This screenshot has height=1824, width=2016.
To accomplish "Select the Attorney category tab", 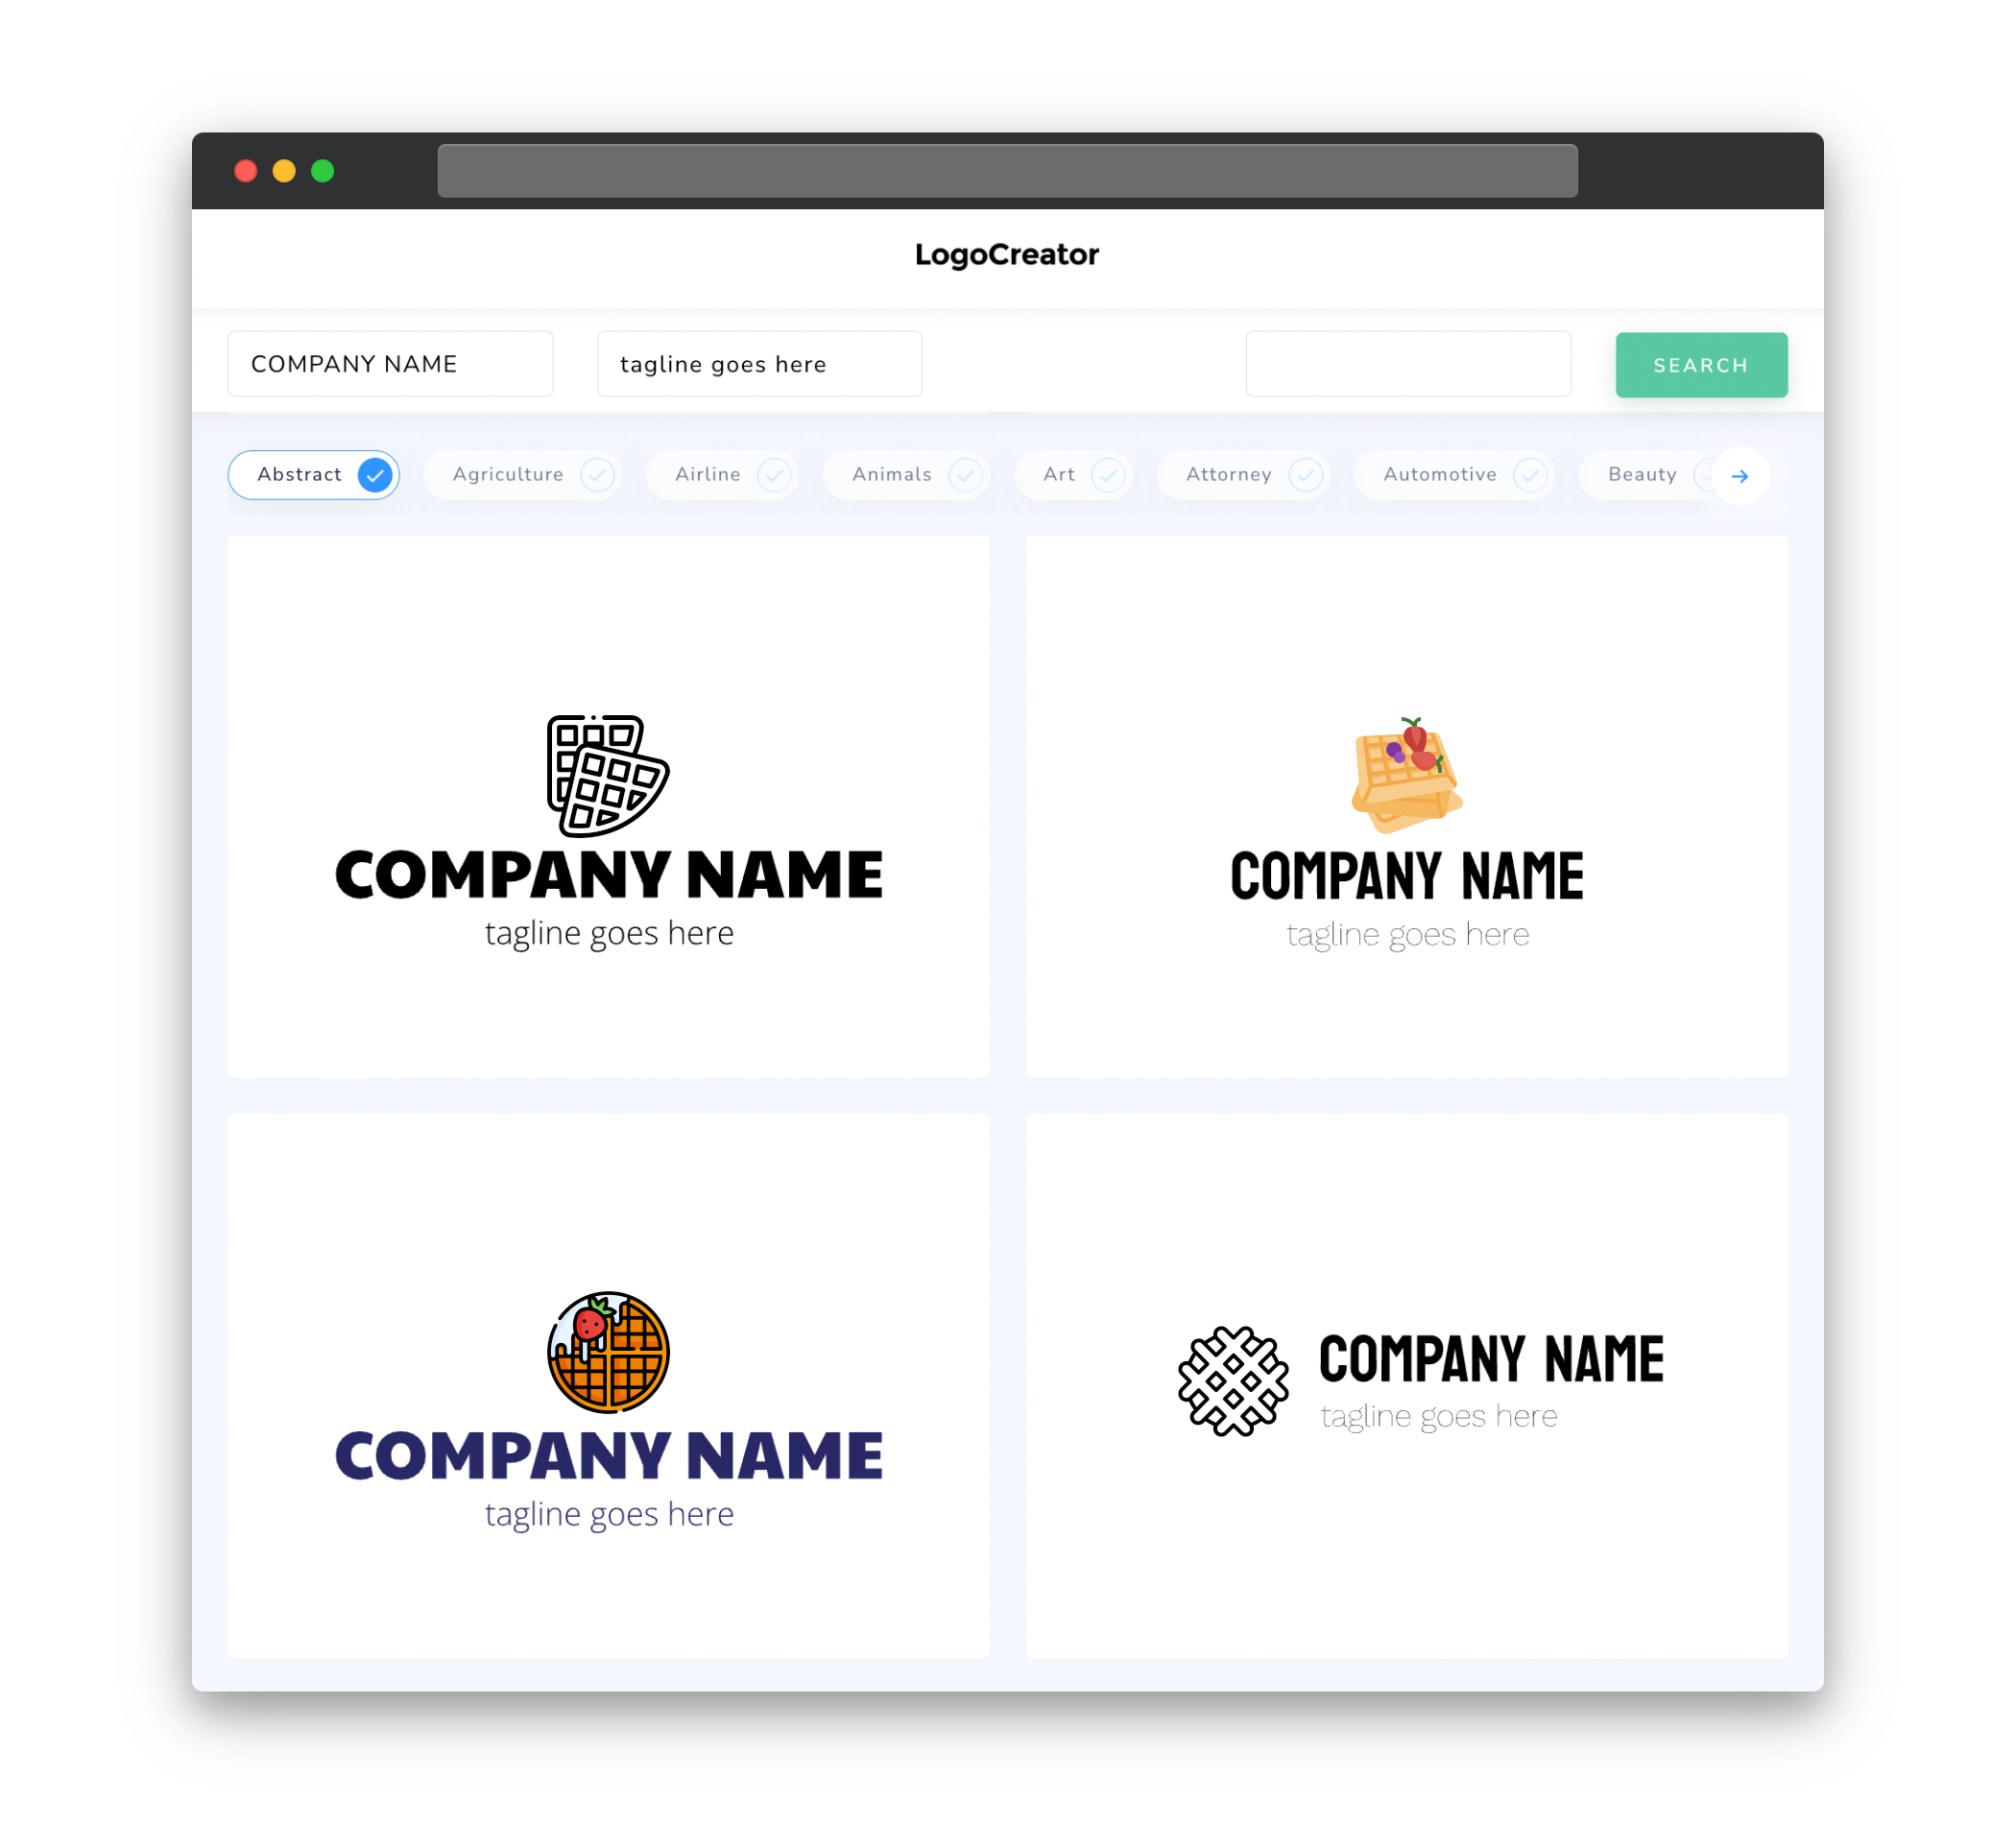I will [1249, 472].
